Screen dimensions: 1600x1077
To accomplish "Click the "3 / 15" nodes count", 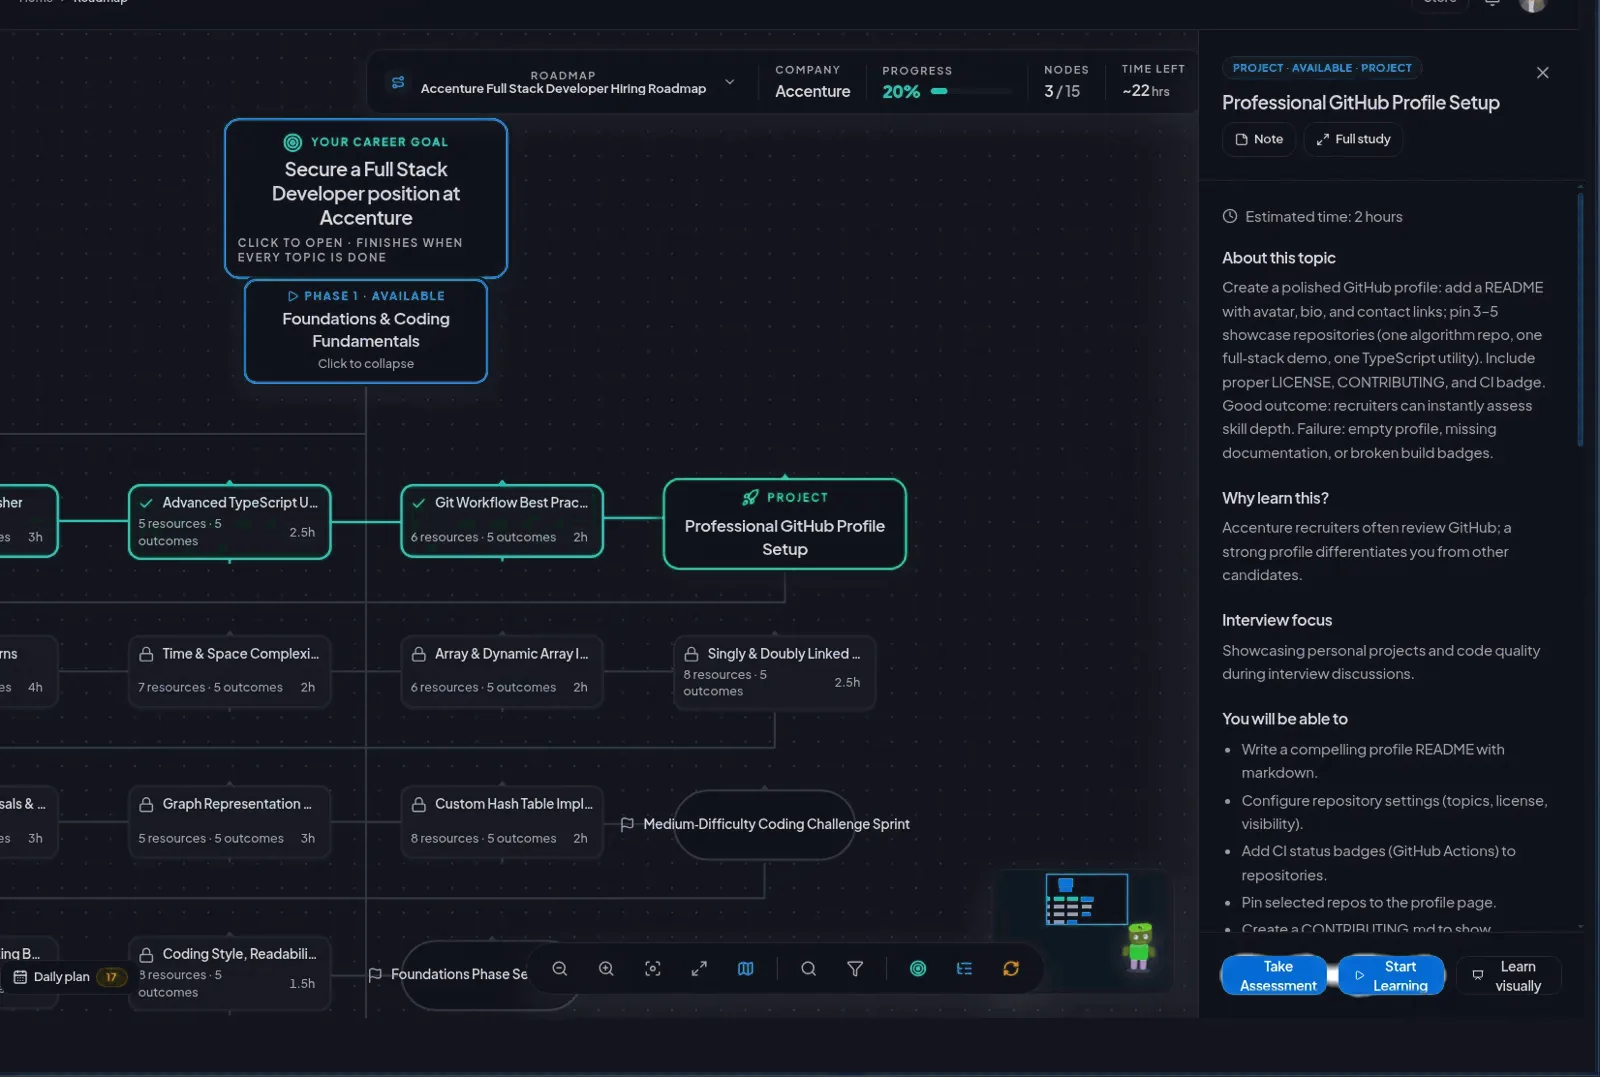I will click(x=1062, y=91).
